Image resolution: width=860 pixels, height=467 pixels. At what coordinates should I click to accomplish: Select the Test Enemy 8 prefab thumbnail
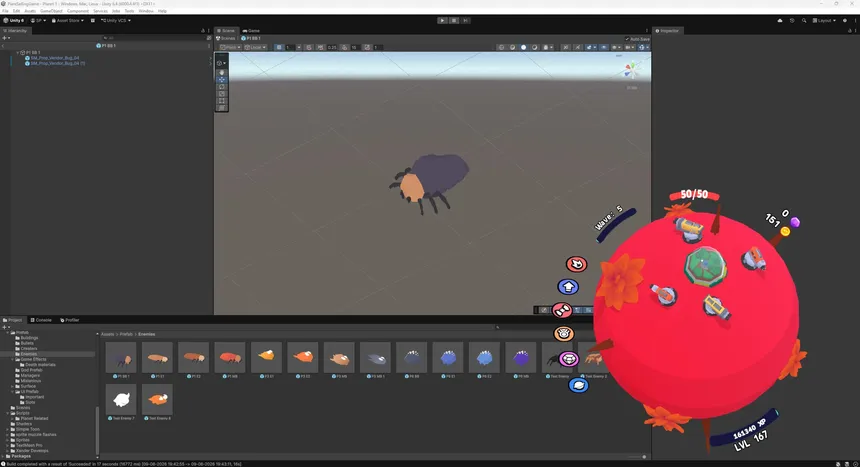pyautogui.click(x=157, y=402)
